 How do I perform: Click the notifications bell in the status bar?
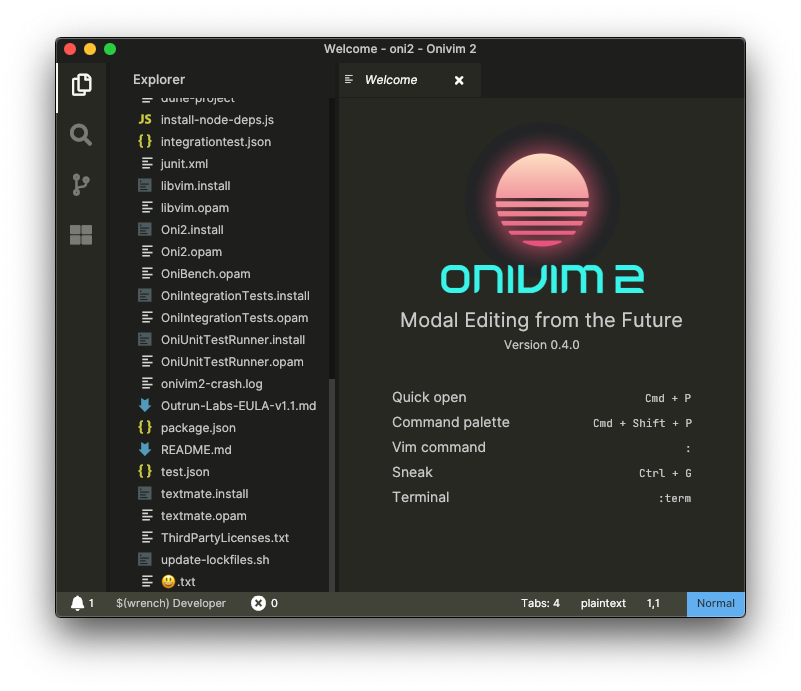click(78, 604)
